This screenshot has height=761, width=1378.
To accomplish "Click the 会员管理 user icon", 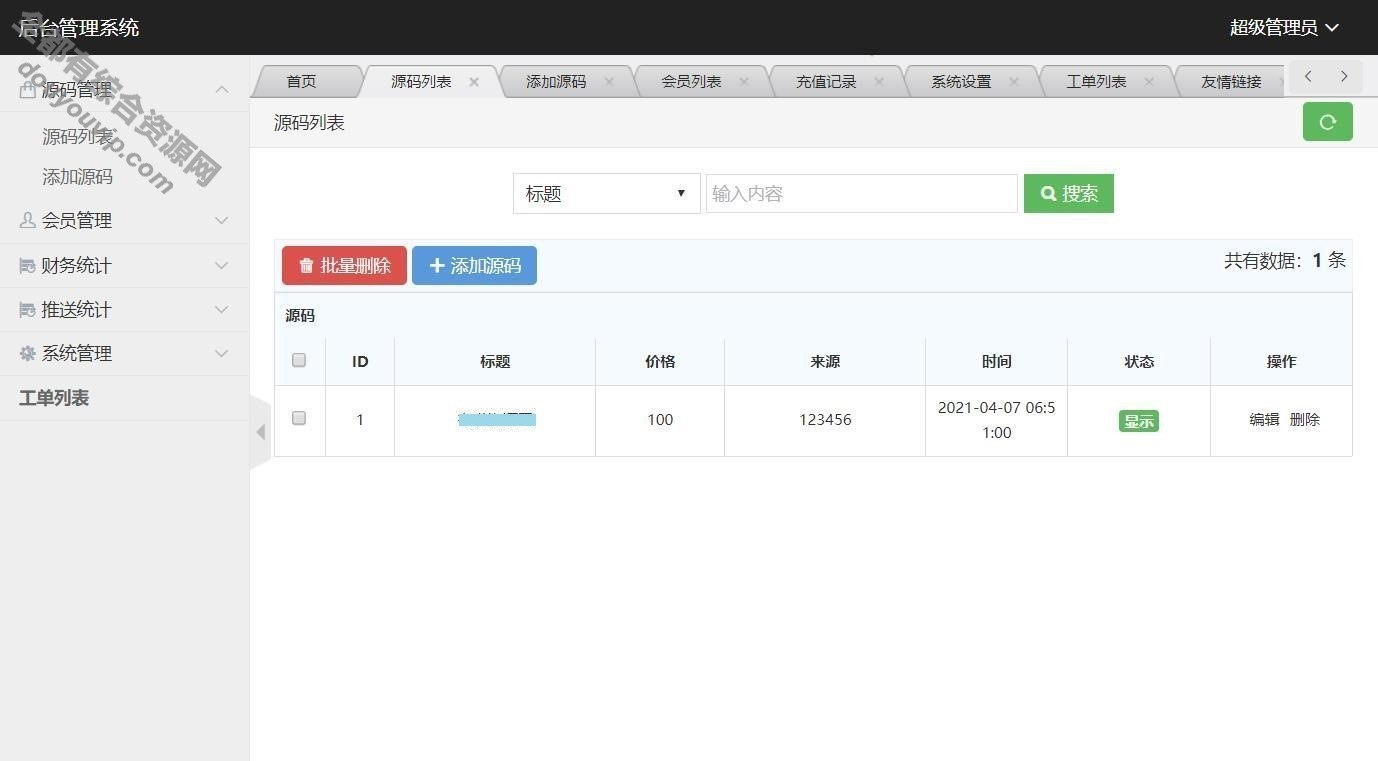I will [27, 220].
